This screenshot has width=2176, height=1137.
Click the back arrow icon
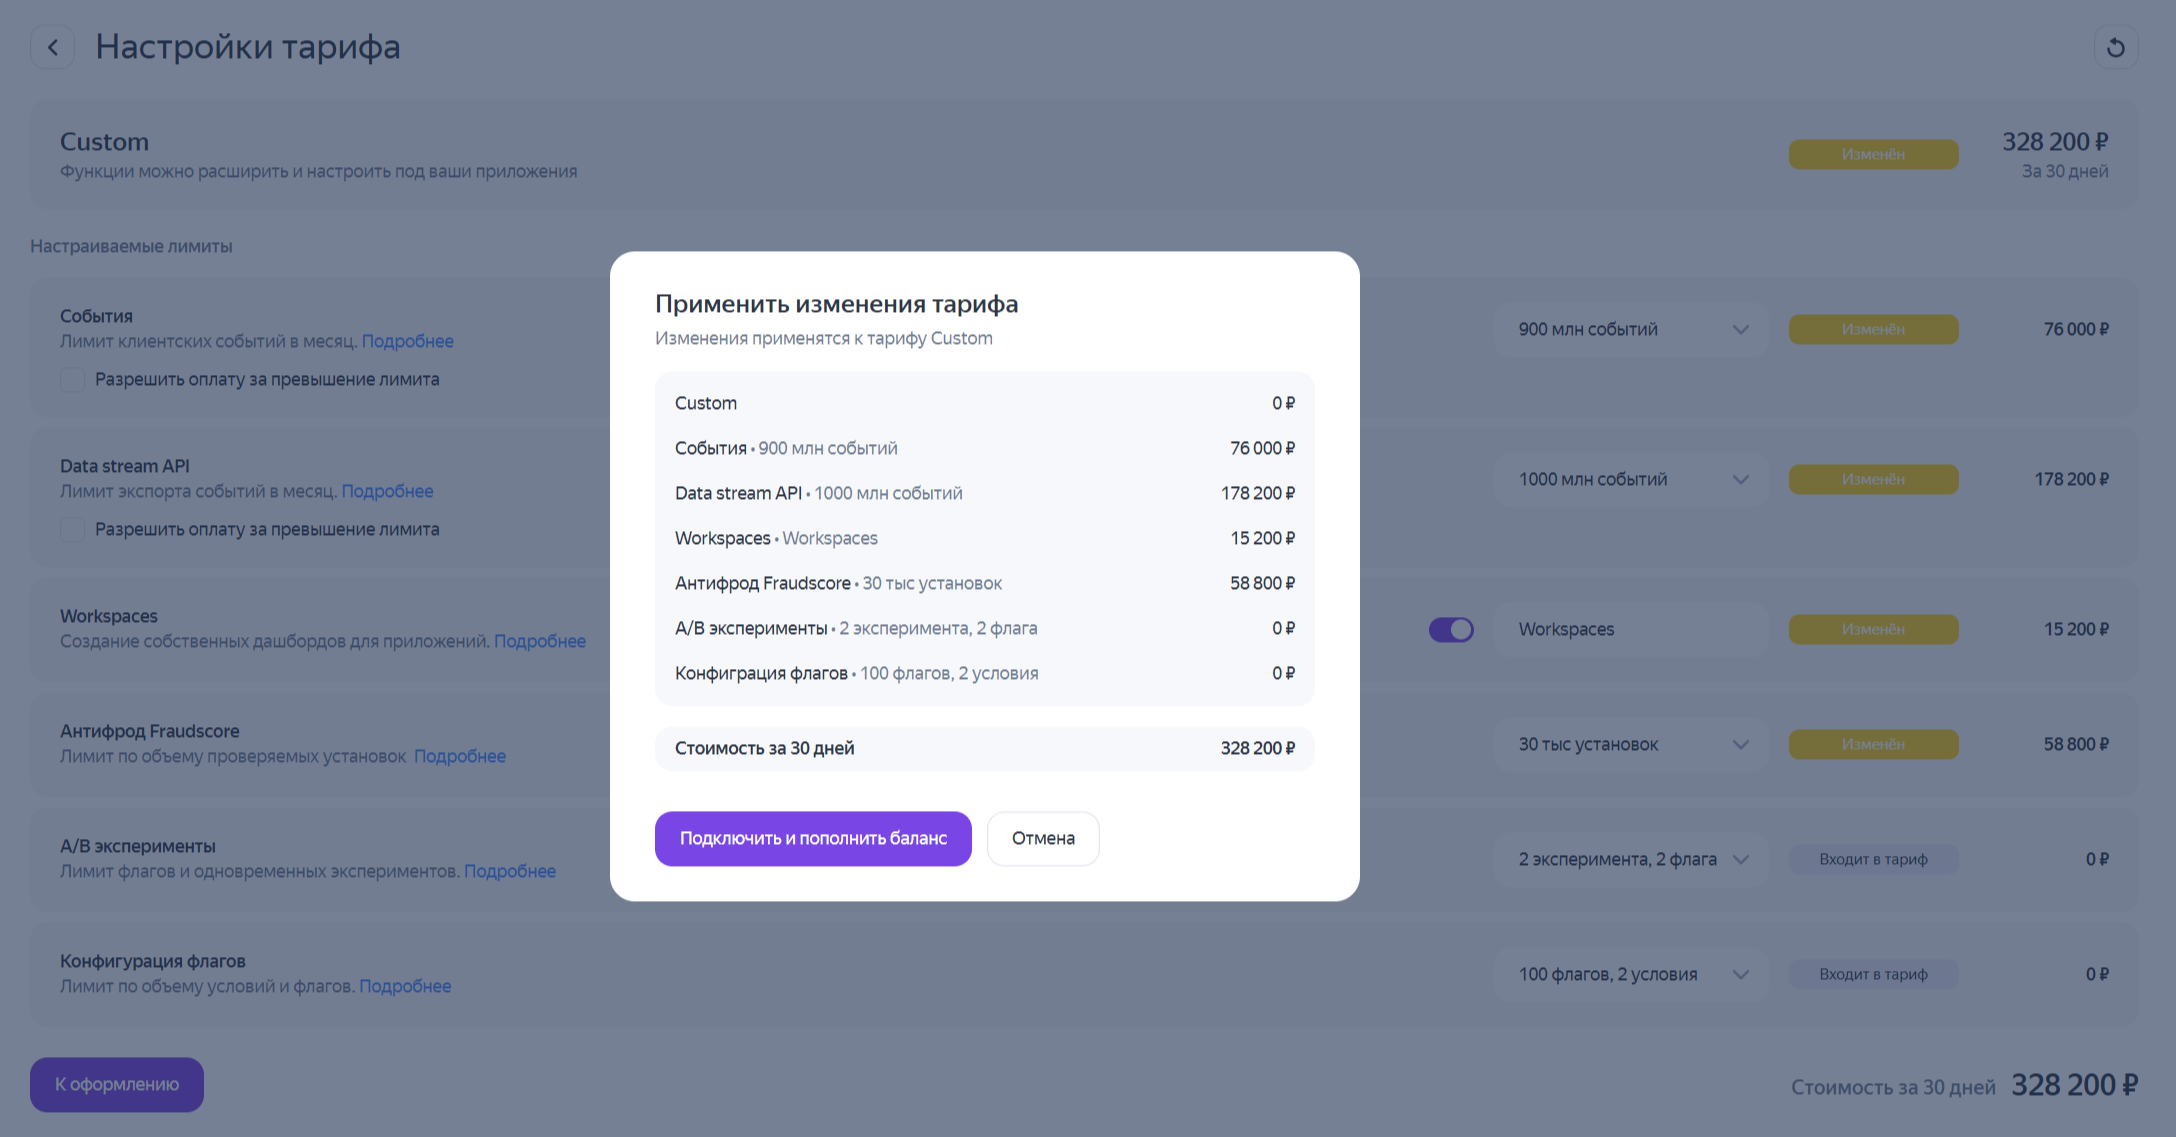(x=53, y=47)
